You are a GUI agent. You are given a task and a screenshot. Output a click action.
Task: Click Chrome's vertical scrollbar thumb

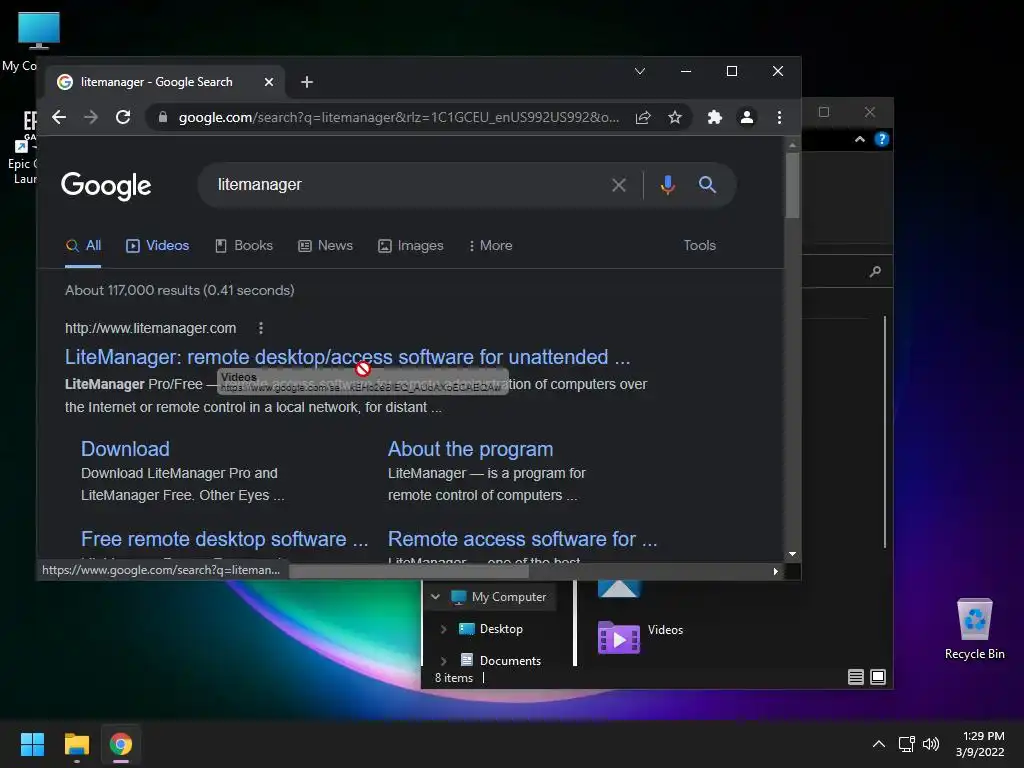point(792,185)
